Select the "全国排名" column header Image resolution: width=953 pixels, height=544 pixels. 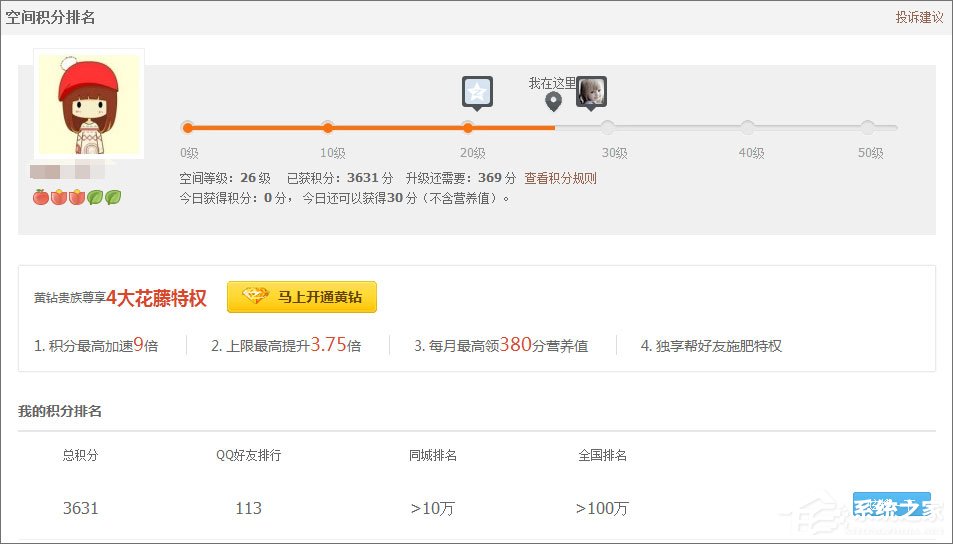pyautogui.click(x=602, y=455)
